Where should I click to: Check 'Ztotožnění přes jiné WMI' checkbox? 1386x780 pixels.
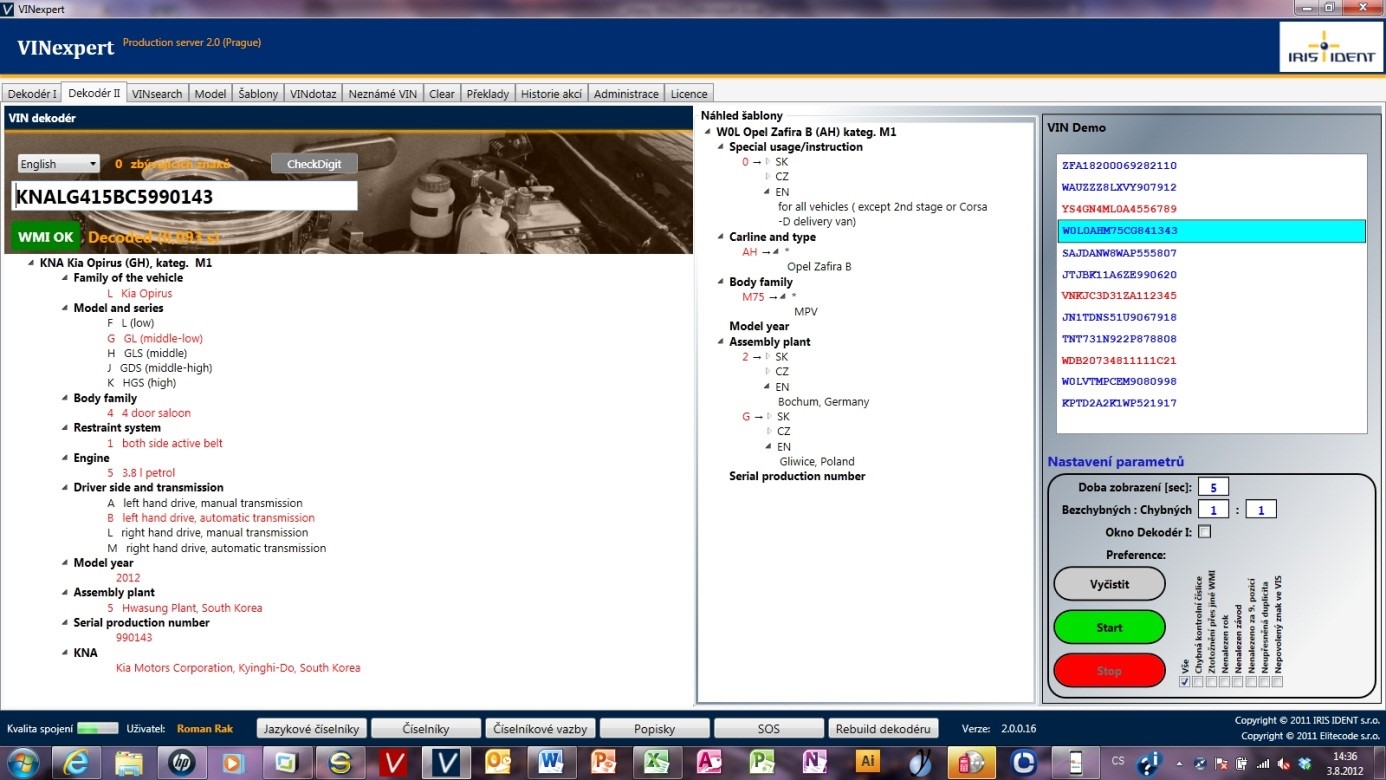point(1211,682)
